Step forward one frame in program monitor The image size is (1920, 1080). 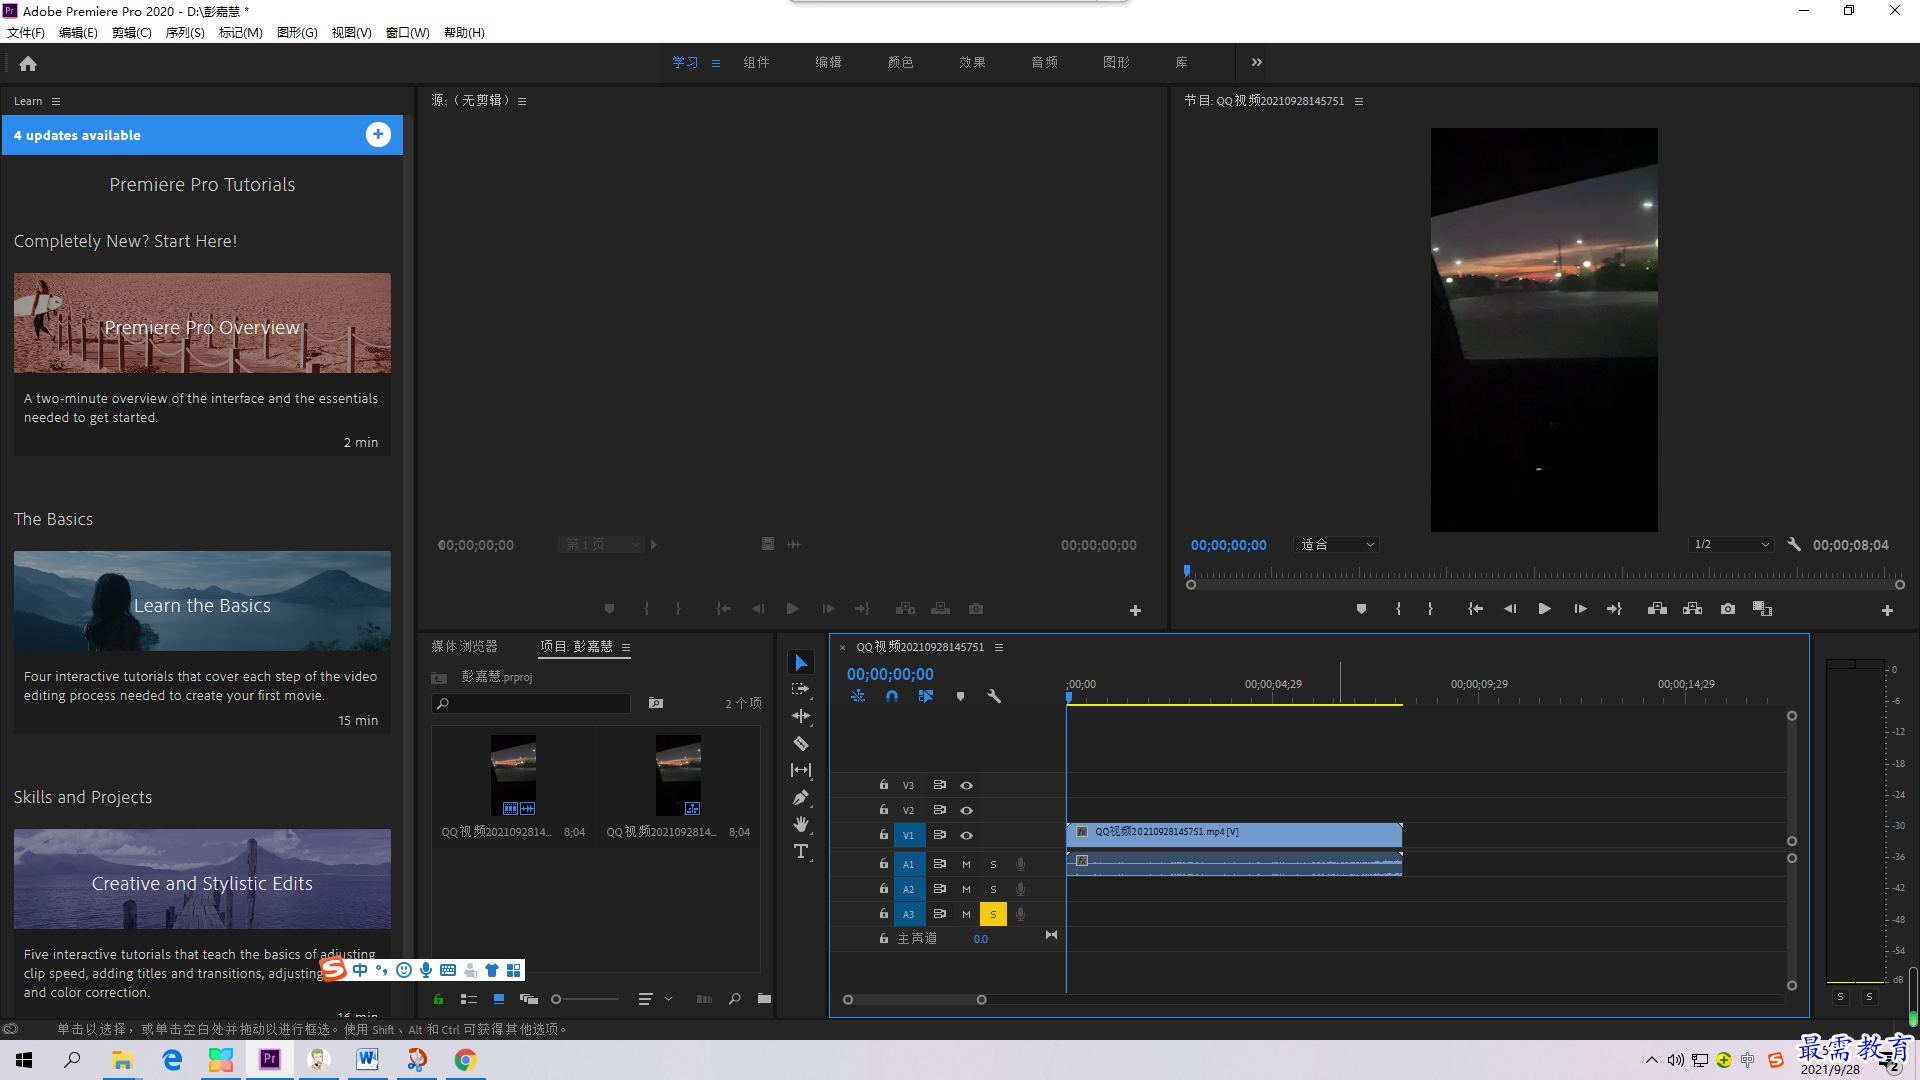coord(1580,609)
